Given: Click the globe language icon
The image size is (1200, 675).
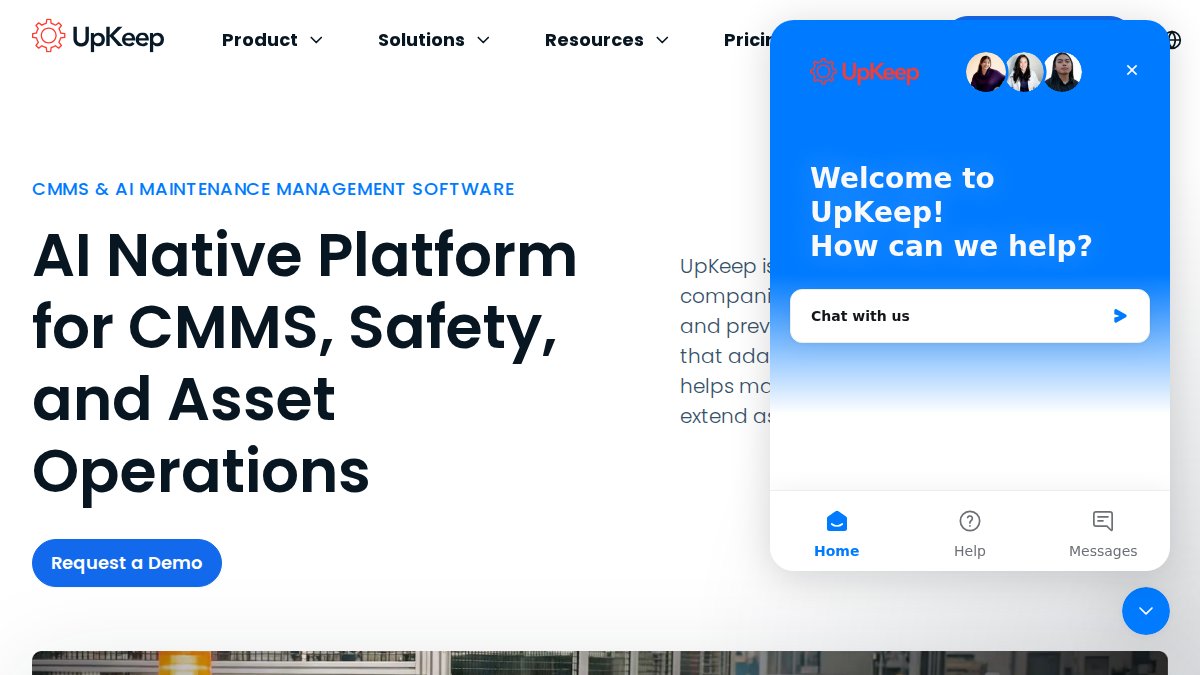Looking at the screenshot, I should point(1175,40).
